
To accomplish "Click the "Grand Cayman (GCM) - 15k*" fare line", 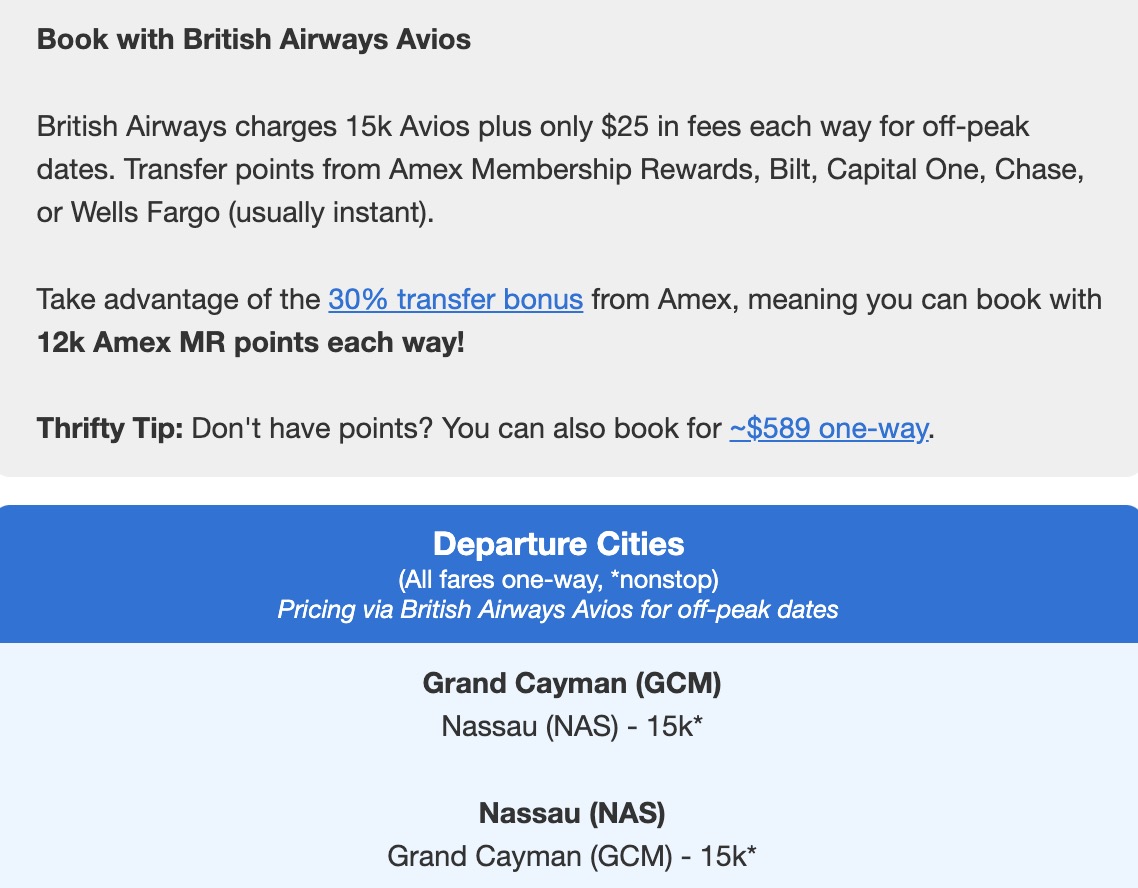I will coord(572,857).
